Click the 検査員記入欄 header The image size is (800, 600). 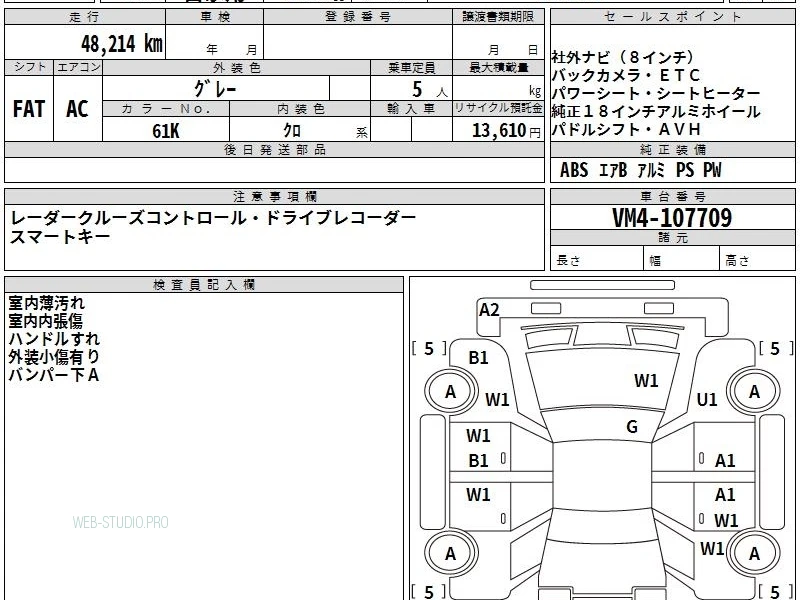204,285
